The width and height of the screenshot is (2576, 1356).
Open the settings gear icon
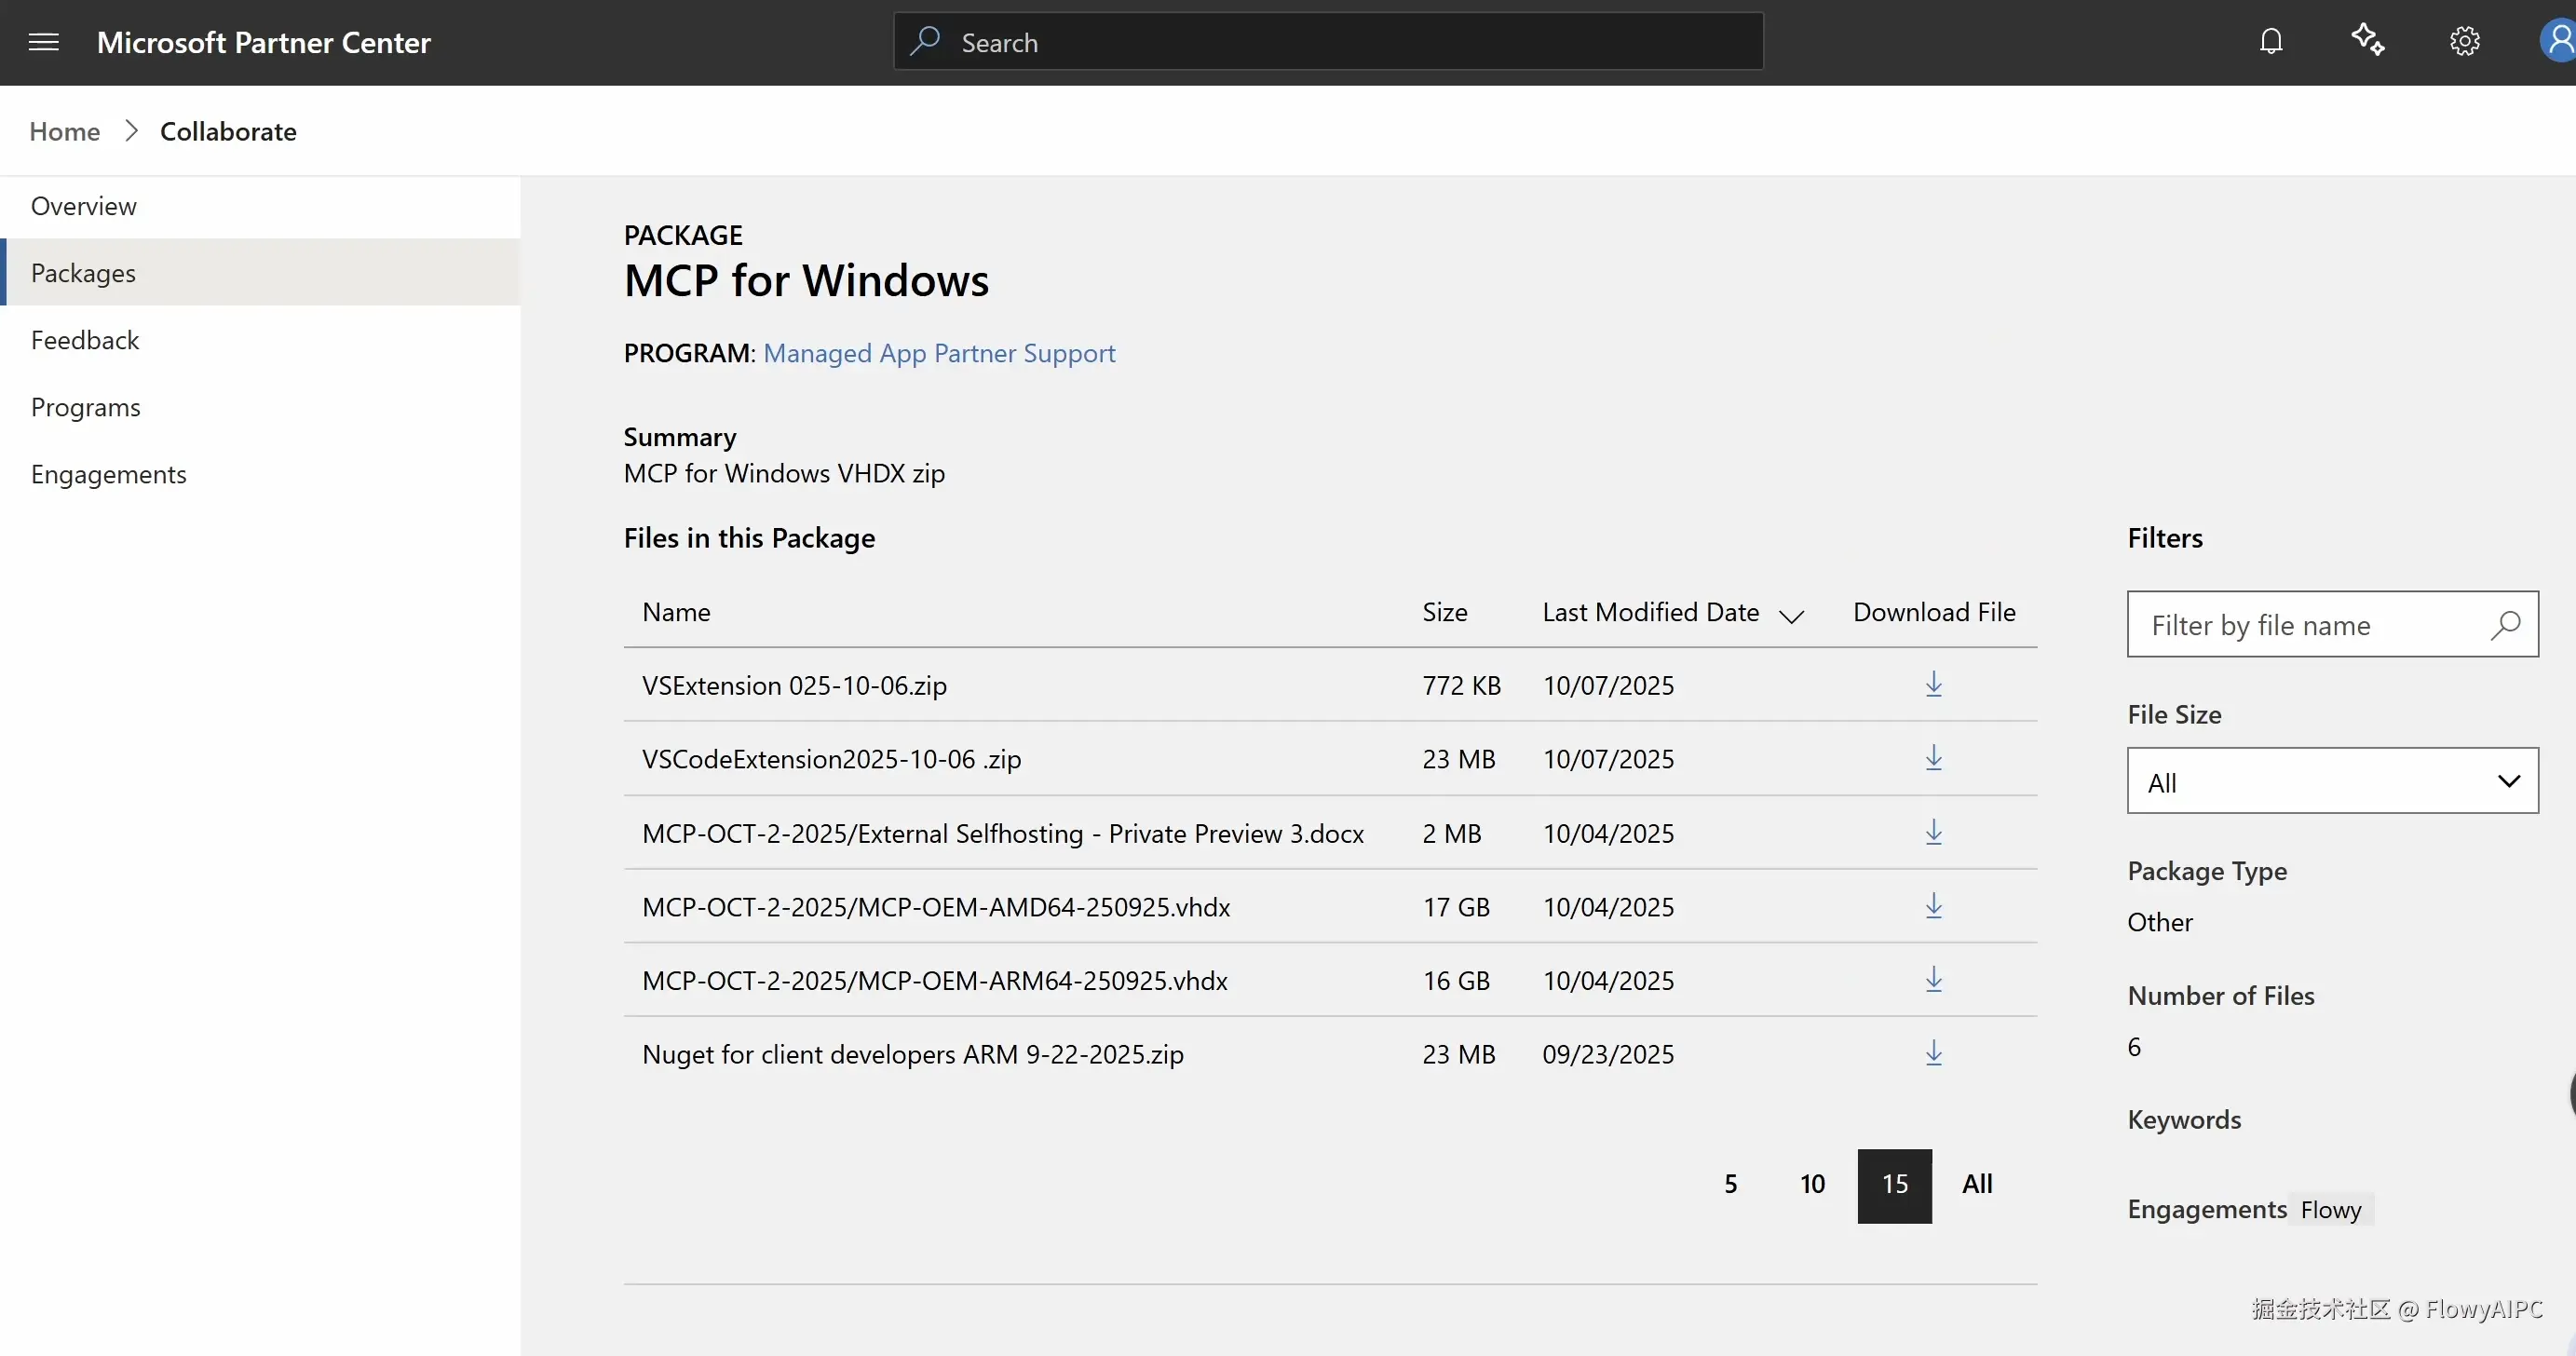pyautogui.click(x=2464, y=41)
